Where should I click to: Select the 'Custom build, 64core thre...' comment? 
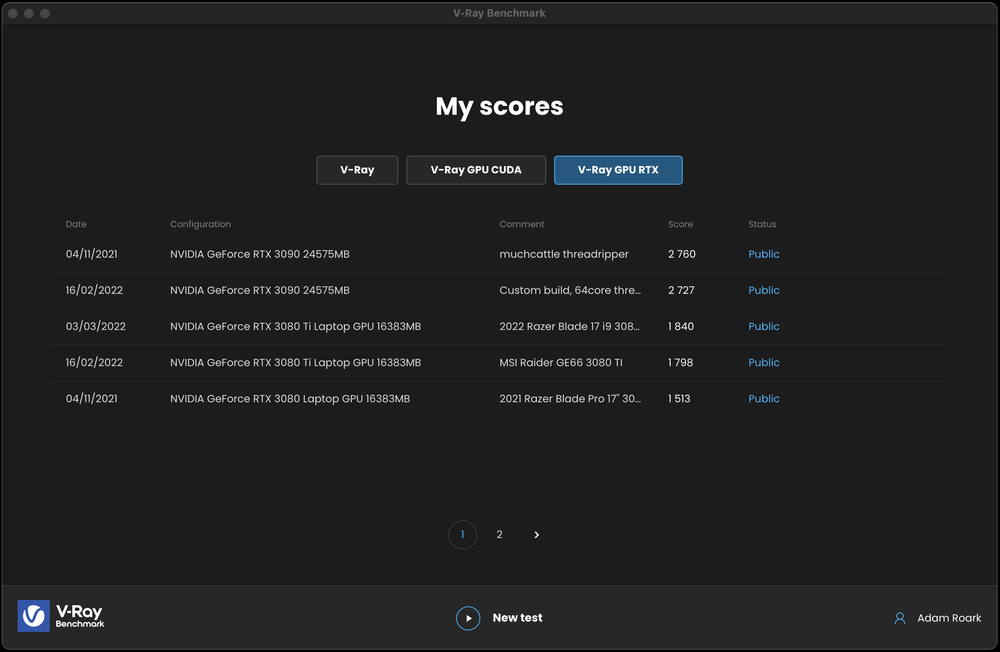point(570,290)
